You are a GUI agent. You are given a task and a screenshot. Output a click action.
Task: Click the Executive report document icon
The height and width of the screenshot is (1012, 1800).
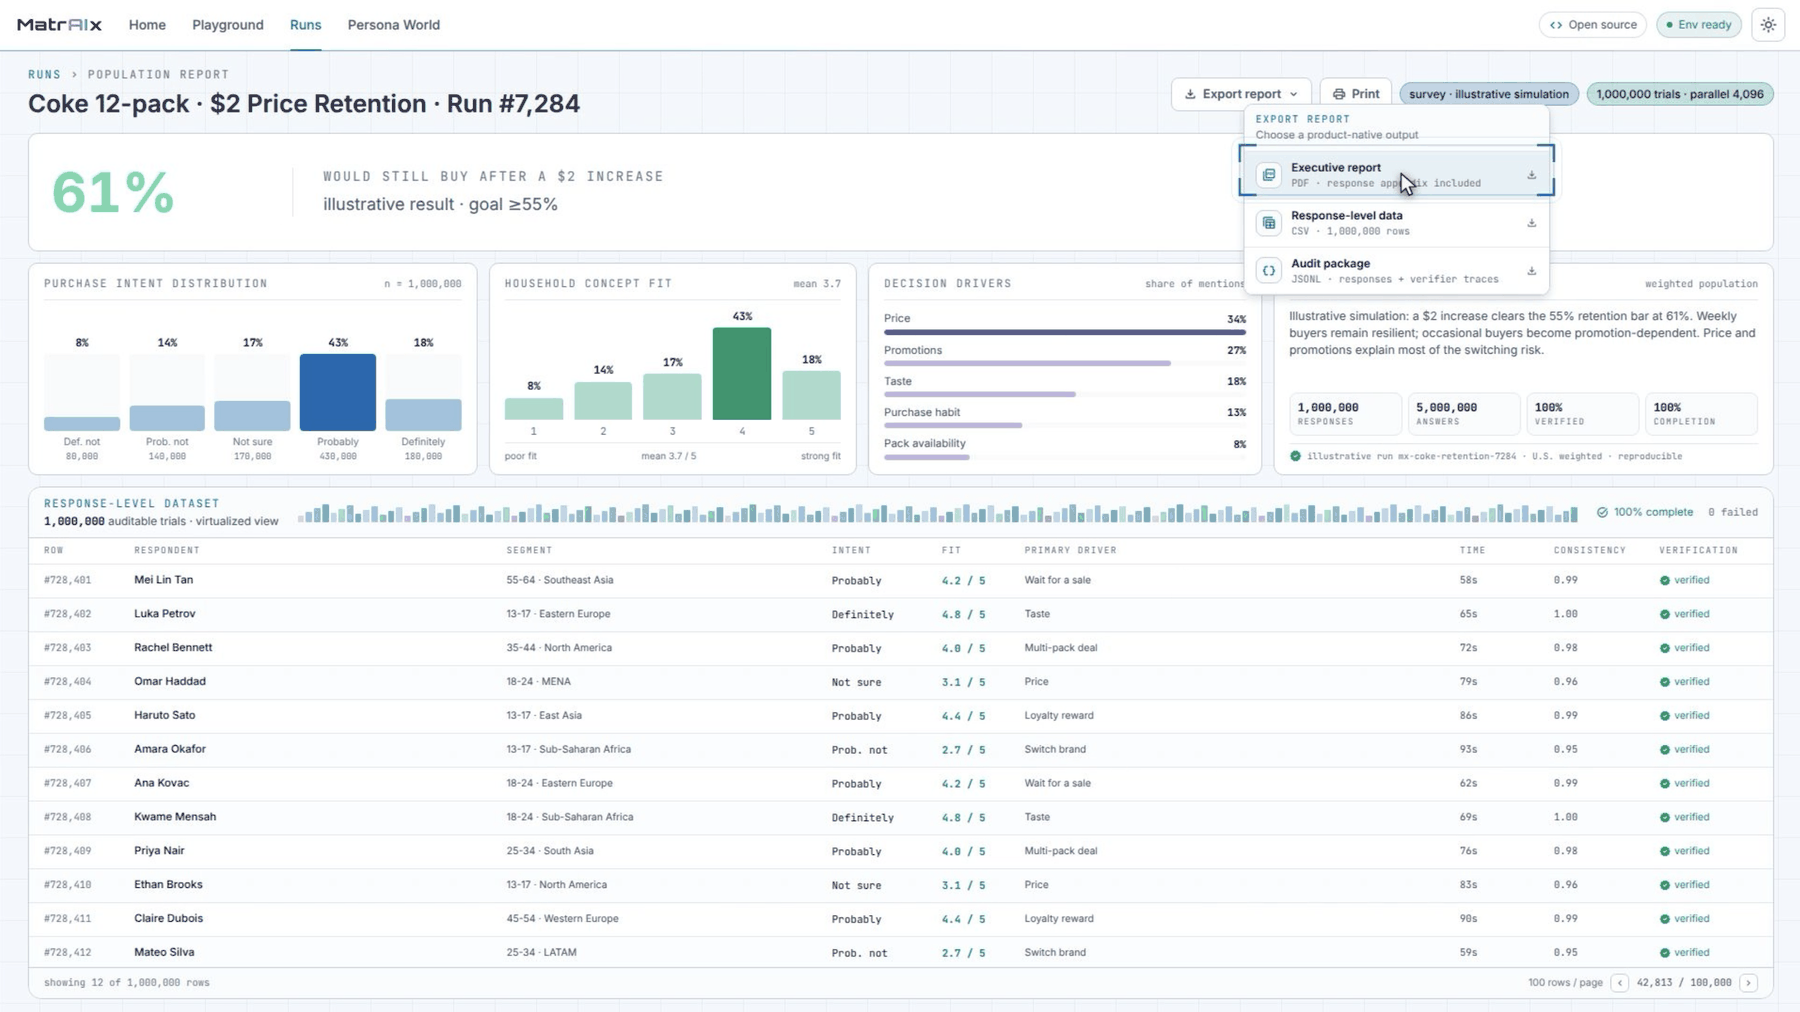click(1269, 175)
